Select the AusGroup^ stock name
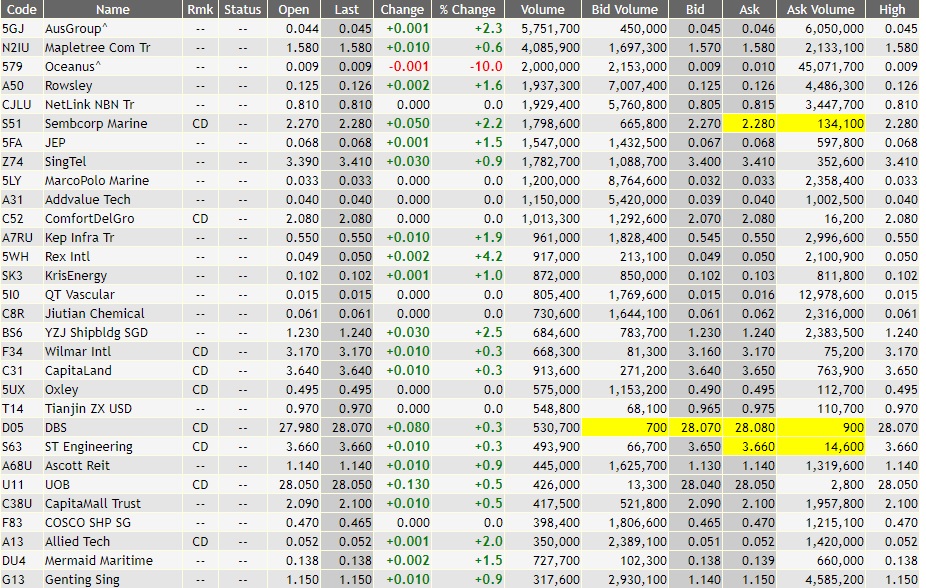926x588 pixels. 77,28
